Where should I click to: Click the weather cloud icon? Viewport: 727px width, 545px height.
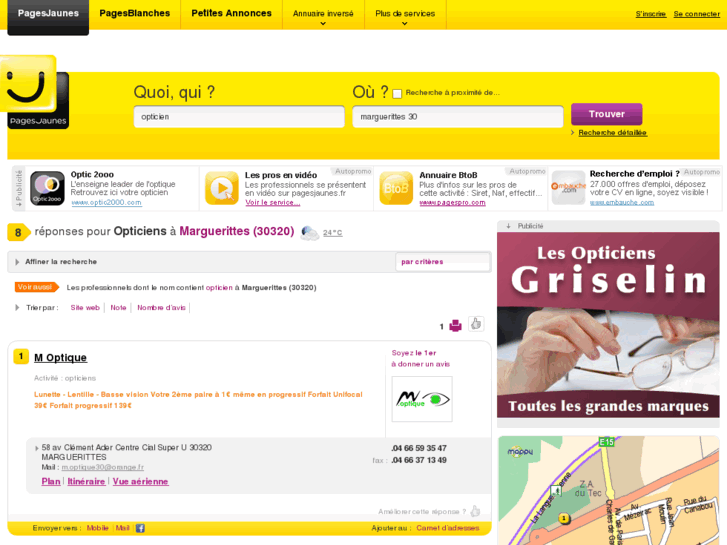point(309,233)
